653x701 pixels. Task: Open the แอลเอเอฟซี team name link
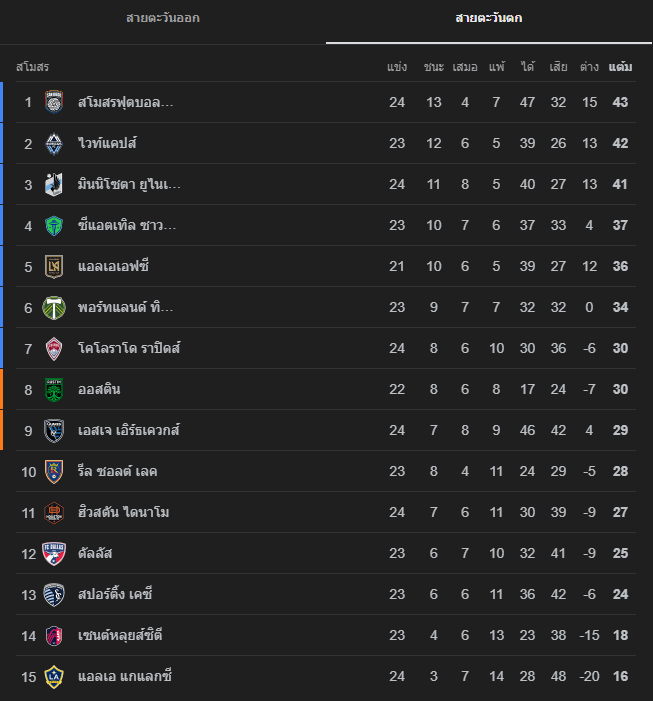113,266
